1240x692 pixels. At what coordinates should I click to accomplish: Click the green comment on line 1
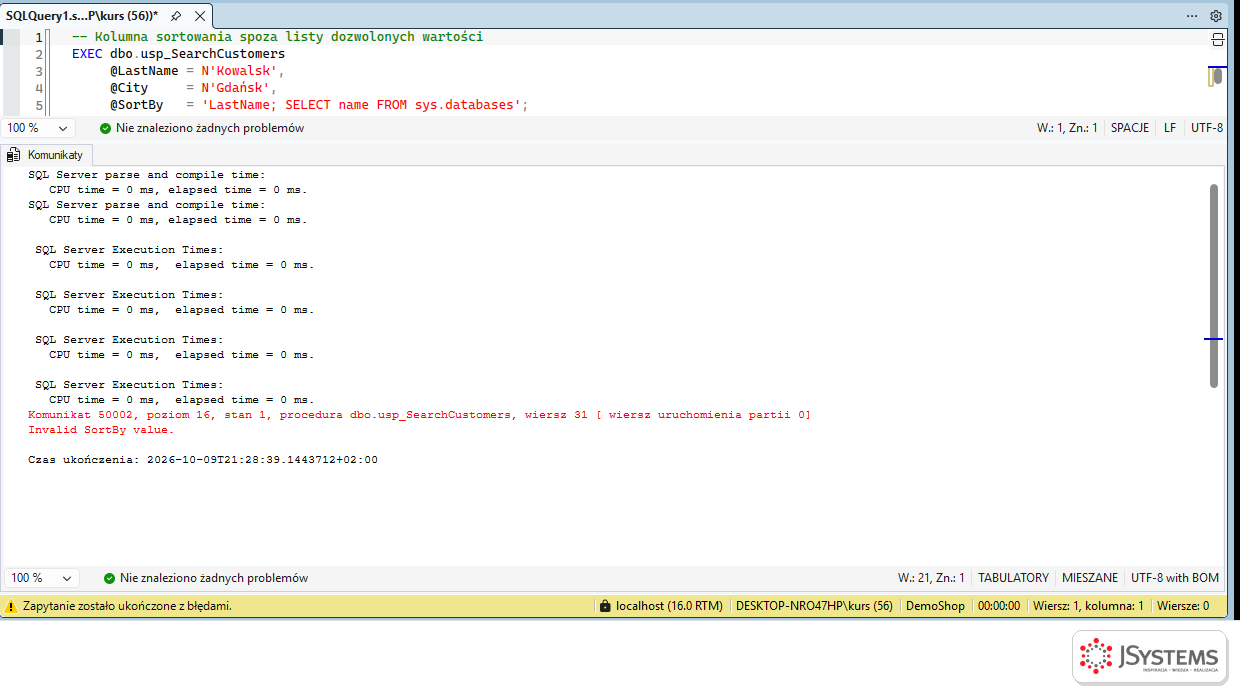(x=277, y=37)
